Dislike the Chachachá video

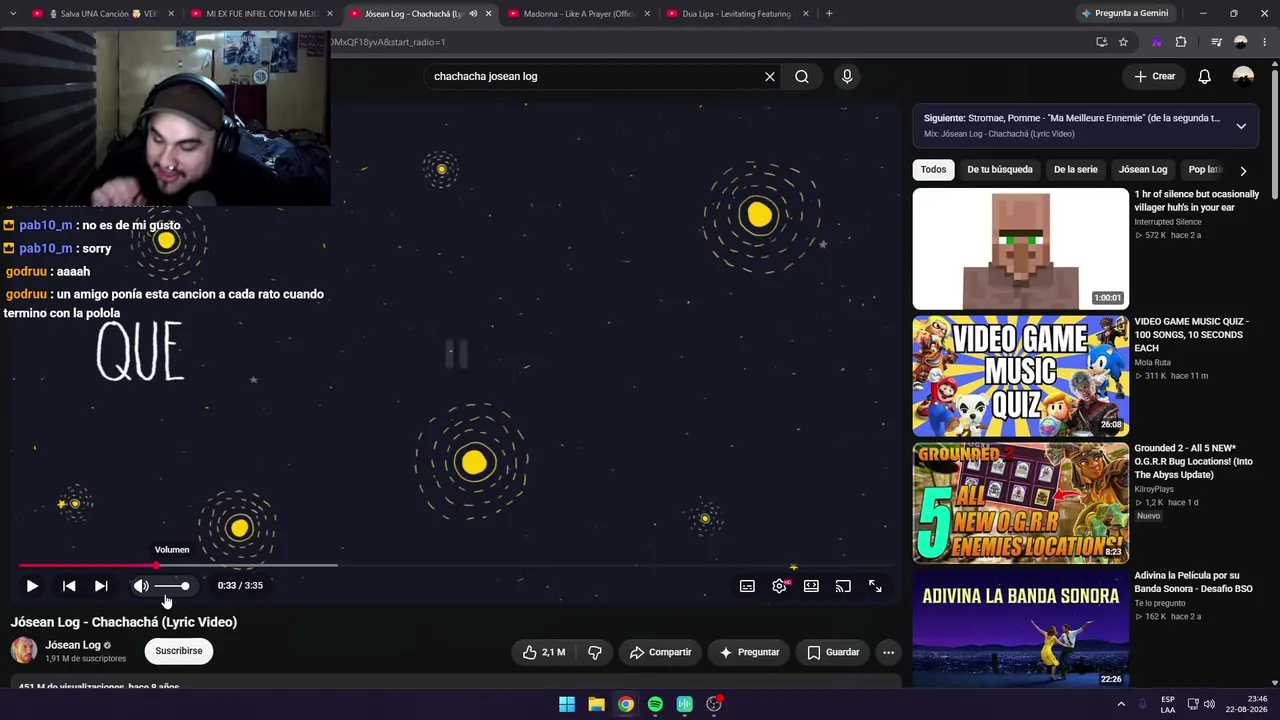click(595, 652)
